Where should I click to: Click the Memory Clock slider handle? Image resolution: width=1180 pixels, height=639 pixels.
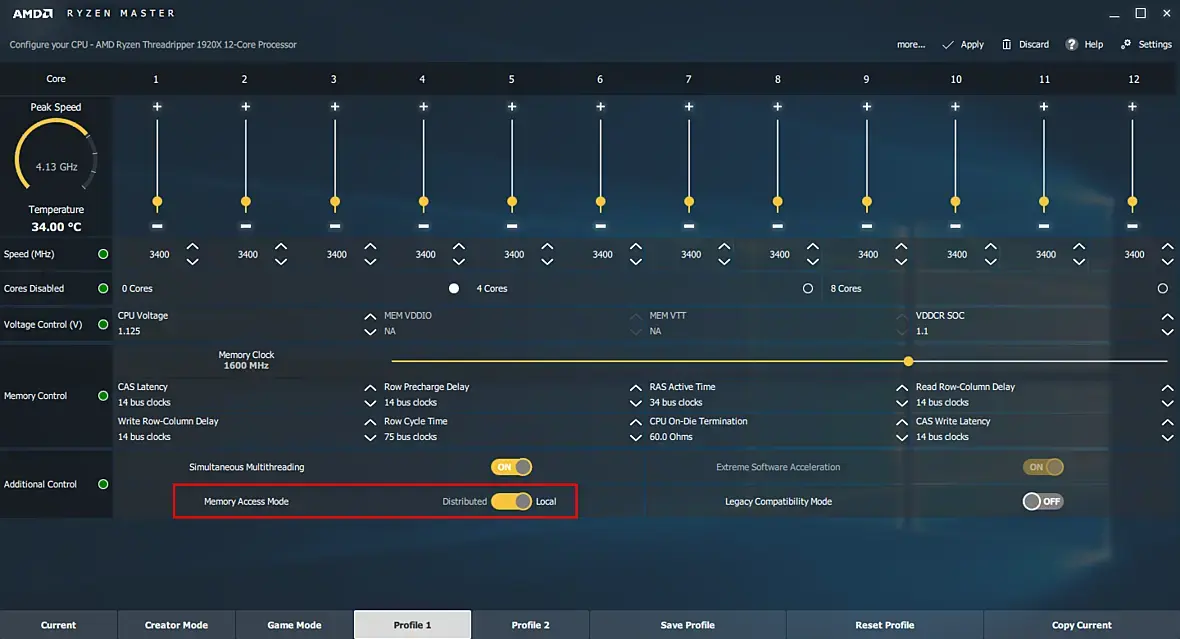908,361
